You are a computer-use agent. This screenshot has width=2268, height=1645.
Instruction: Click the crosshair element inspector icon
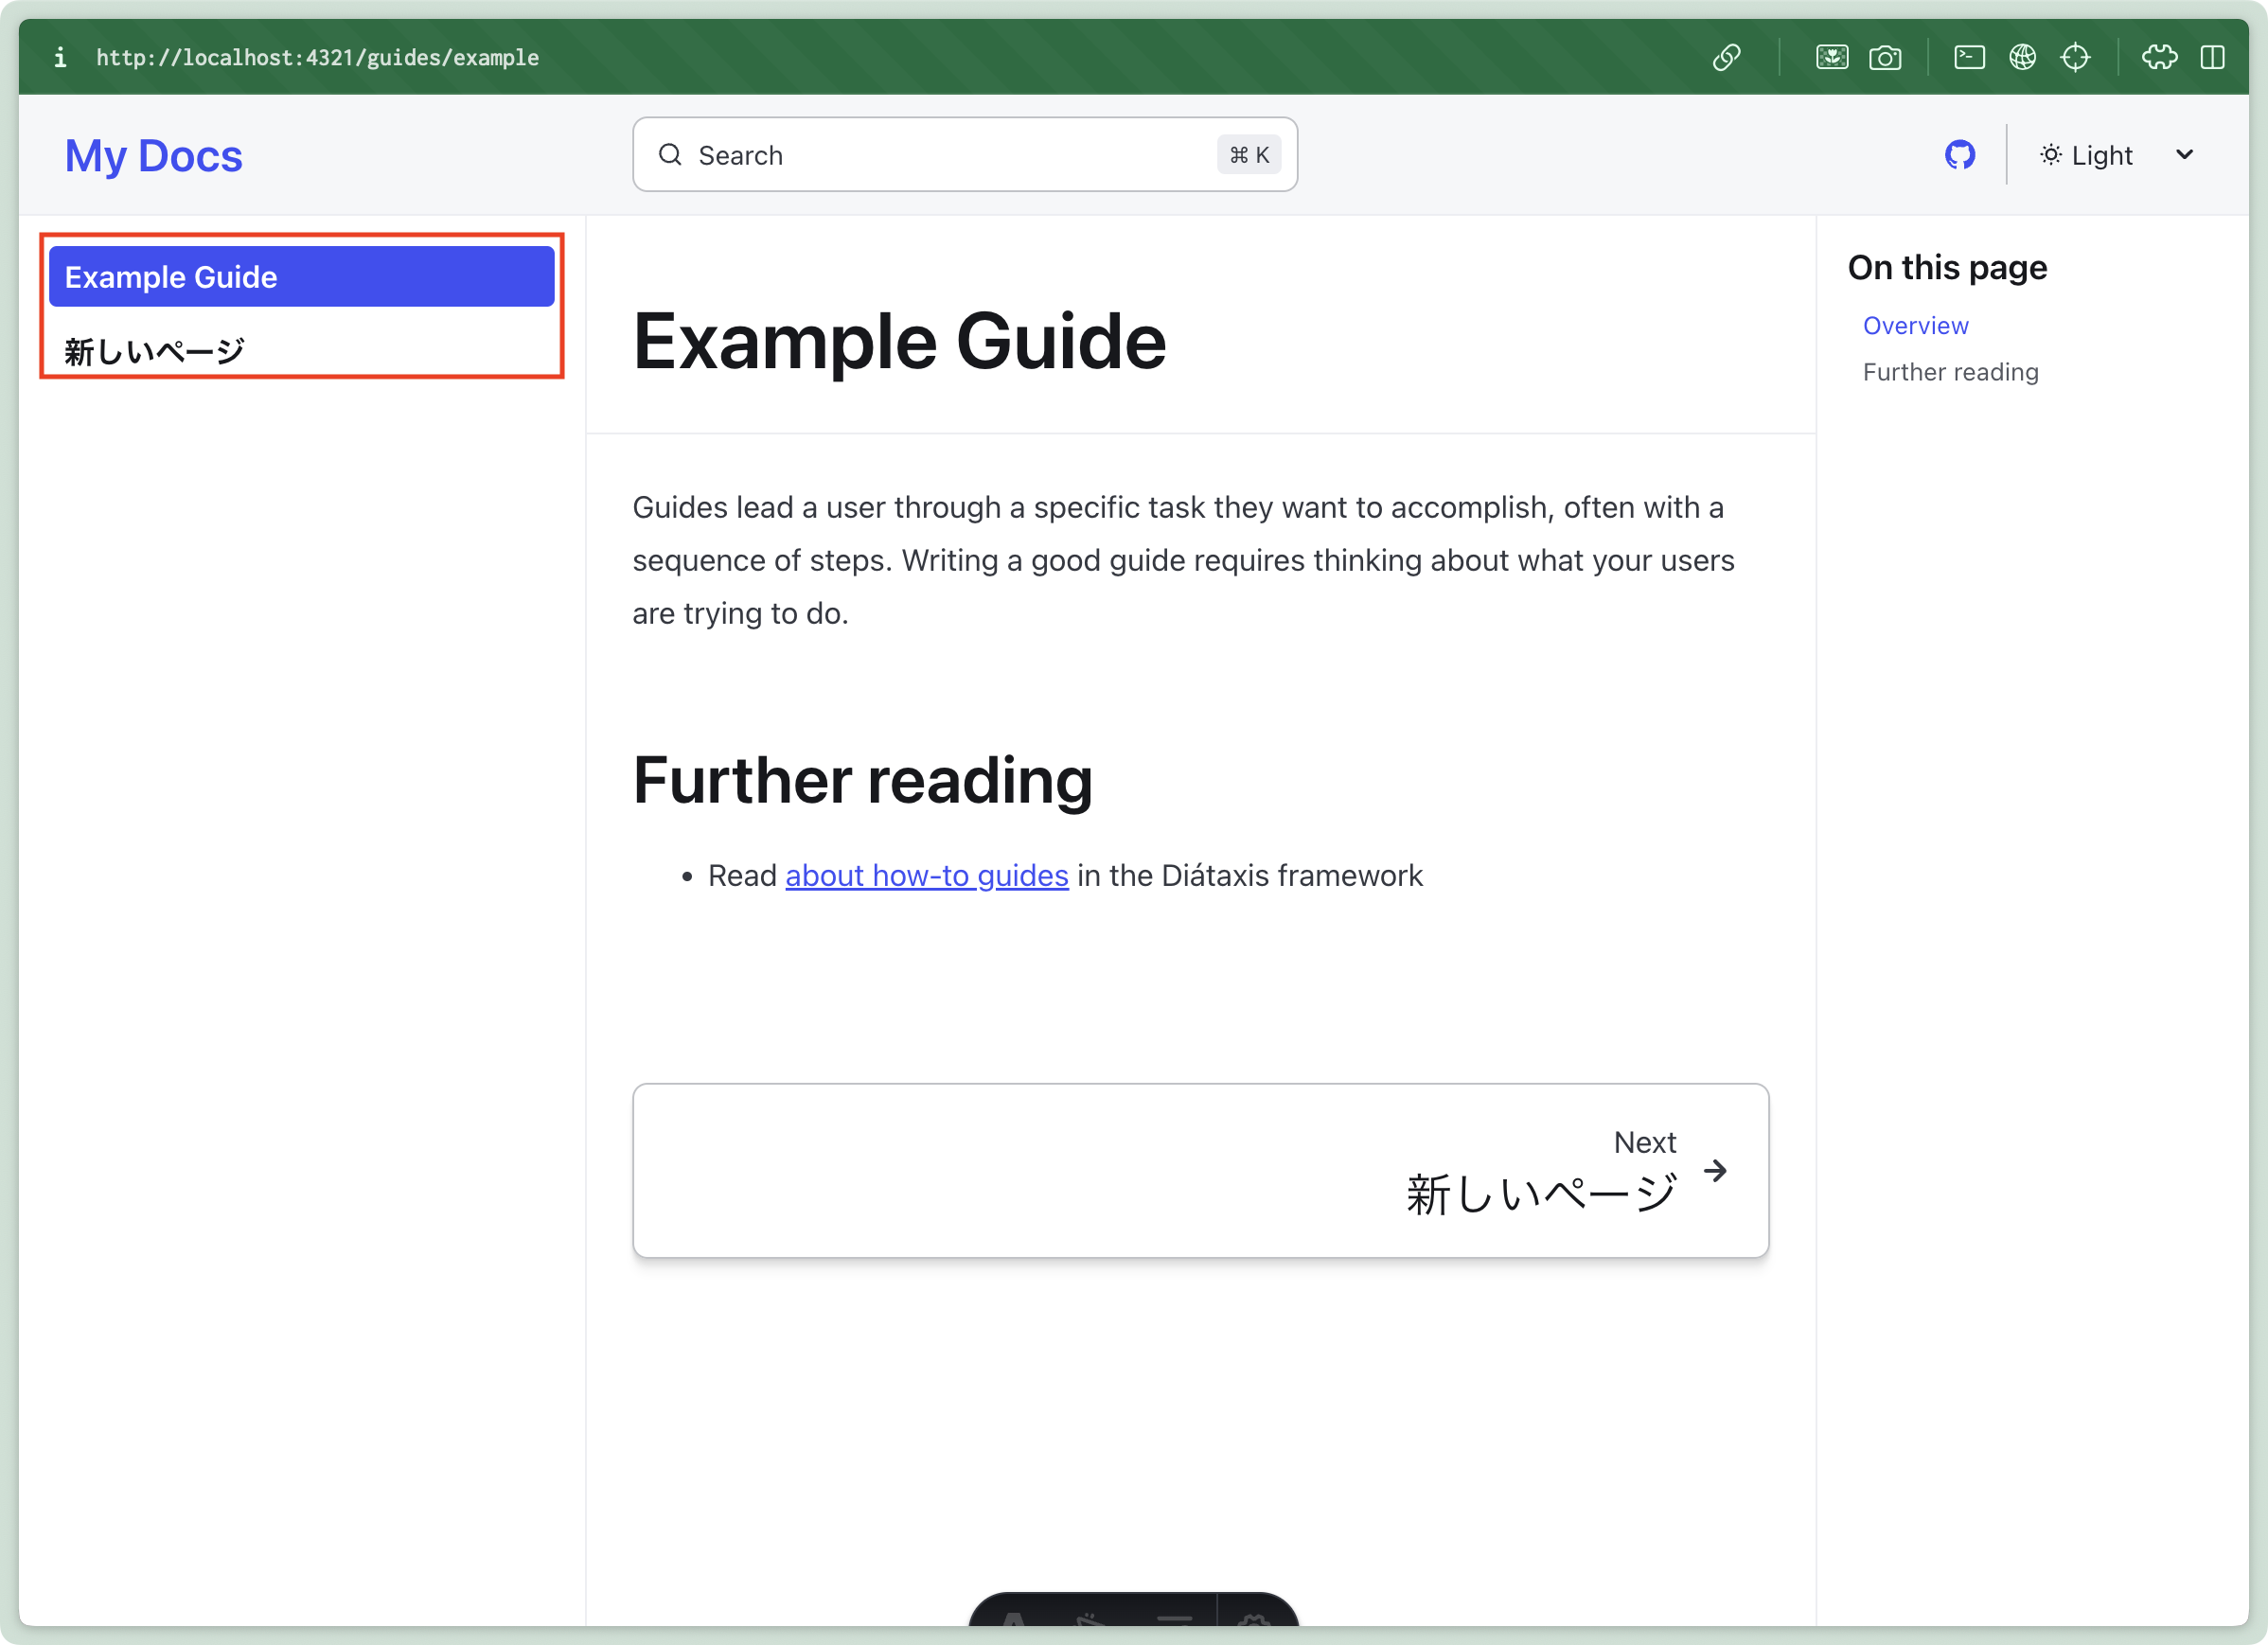[2075, 57]
